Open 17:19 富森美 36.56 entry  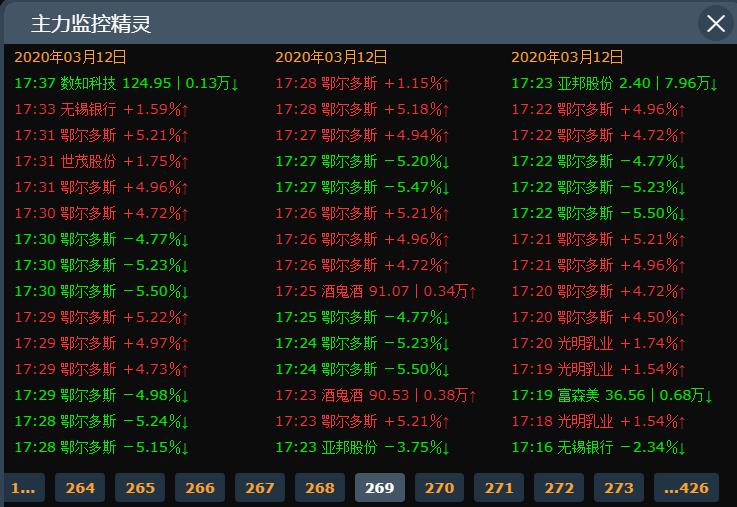[612, 395]
